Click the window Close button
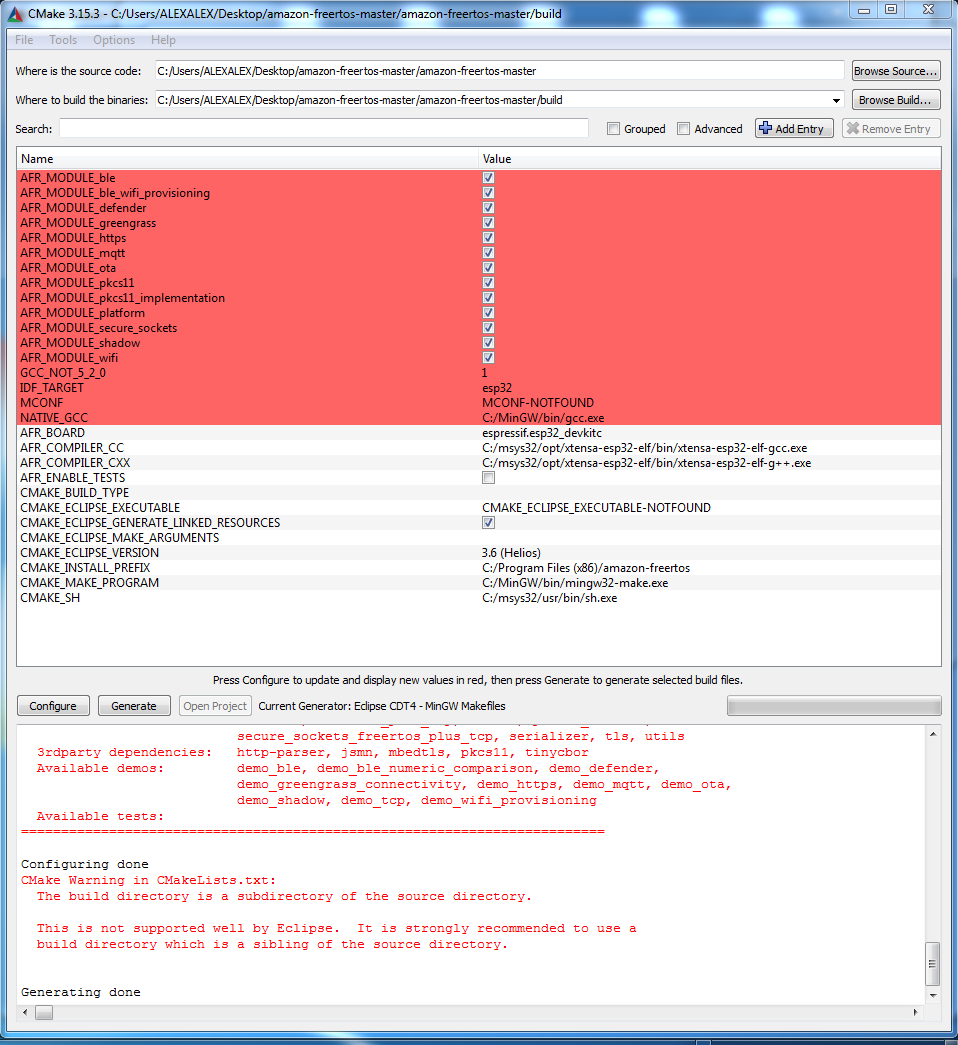Viewport: 958px width, 1045px height. click(x=929, y=9)
